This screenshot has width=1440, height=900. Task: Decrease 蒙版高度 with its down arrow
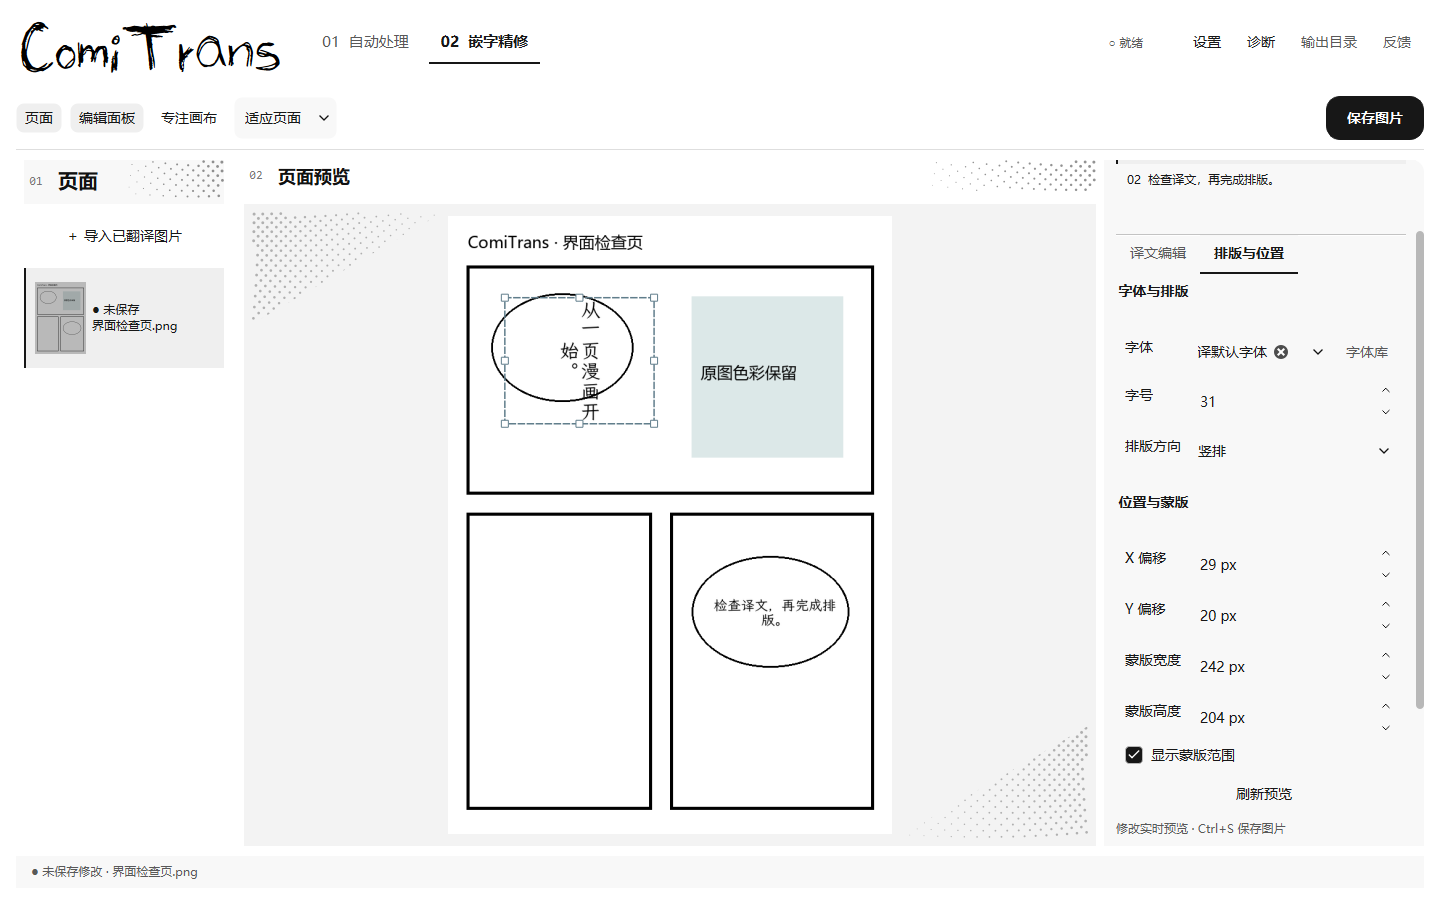pos(1385,728)
